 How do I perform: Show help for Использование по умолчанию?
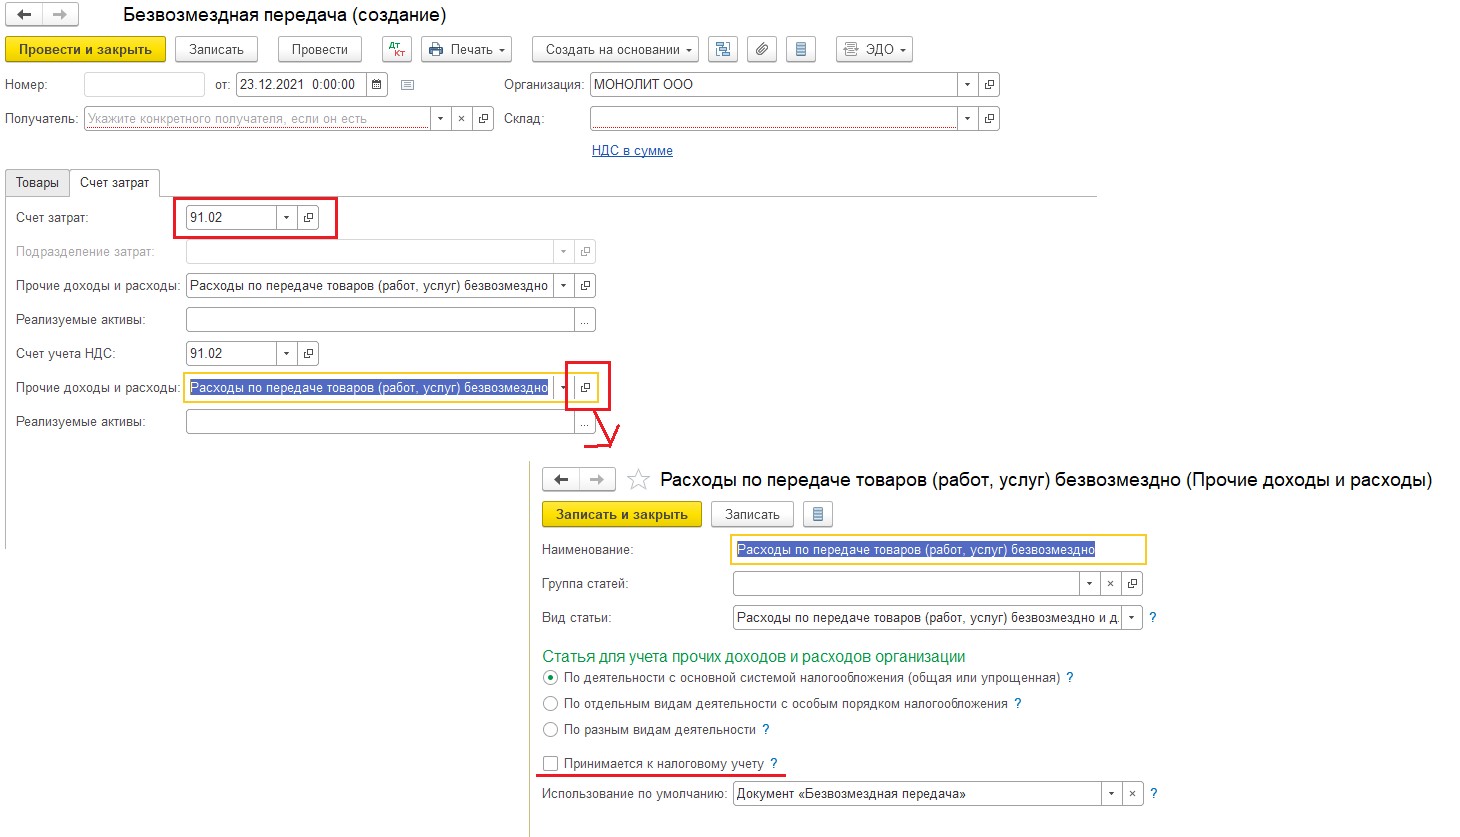(x=1153, y=793)
